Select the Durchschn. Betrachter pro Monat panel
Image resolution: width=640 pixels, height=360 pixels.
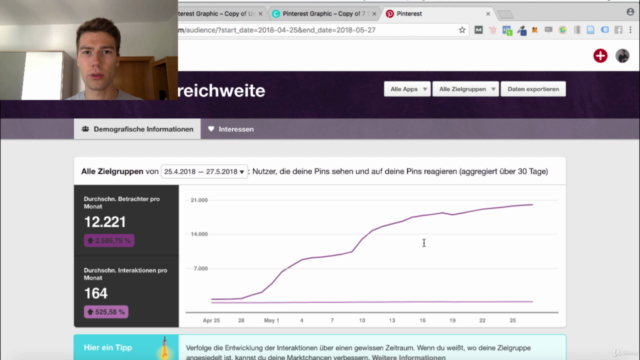[x=126, y=220]
